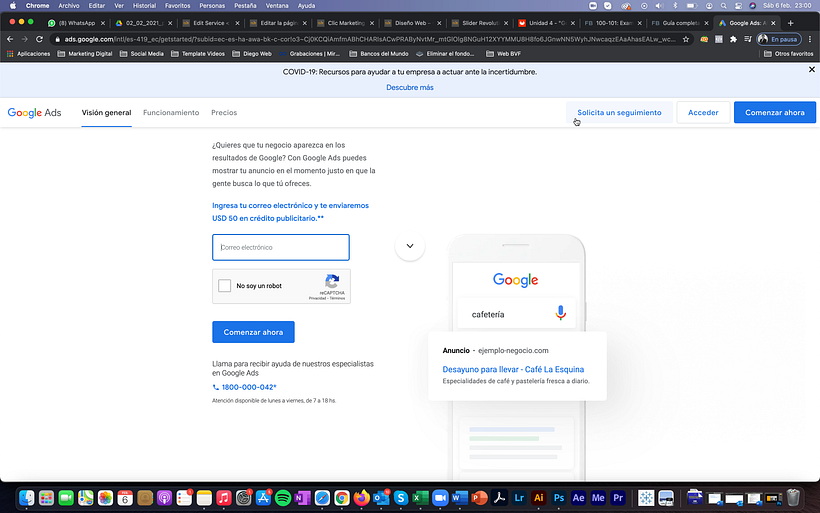Open the 'Otros favoritos' bookmarks folder
The image size is (820, 513).
pyautogui.click(x=788, y=54)
